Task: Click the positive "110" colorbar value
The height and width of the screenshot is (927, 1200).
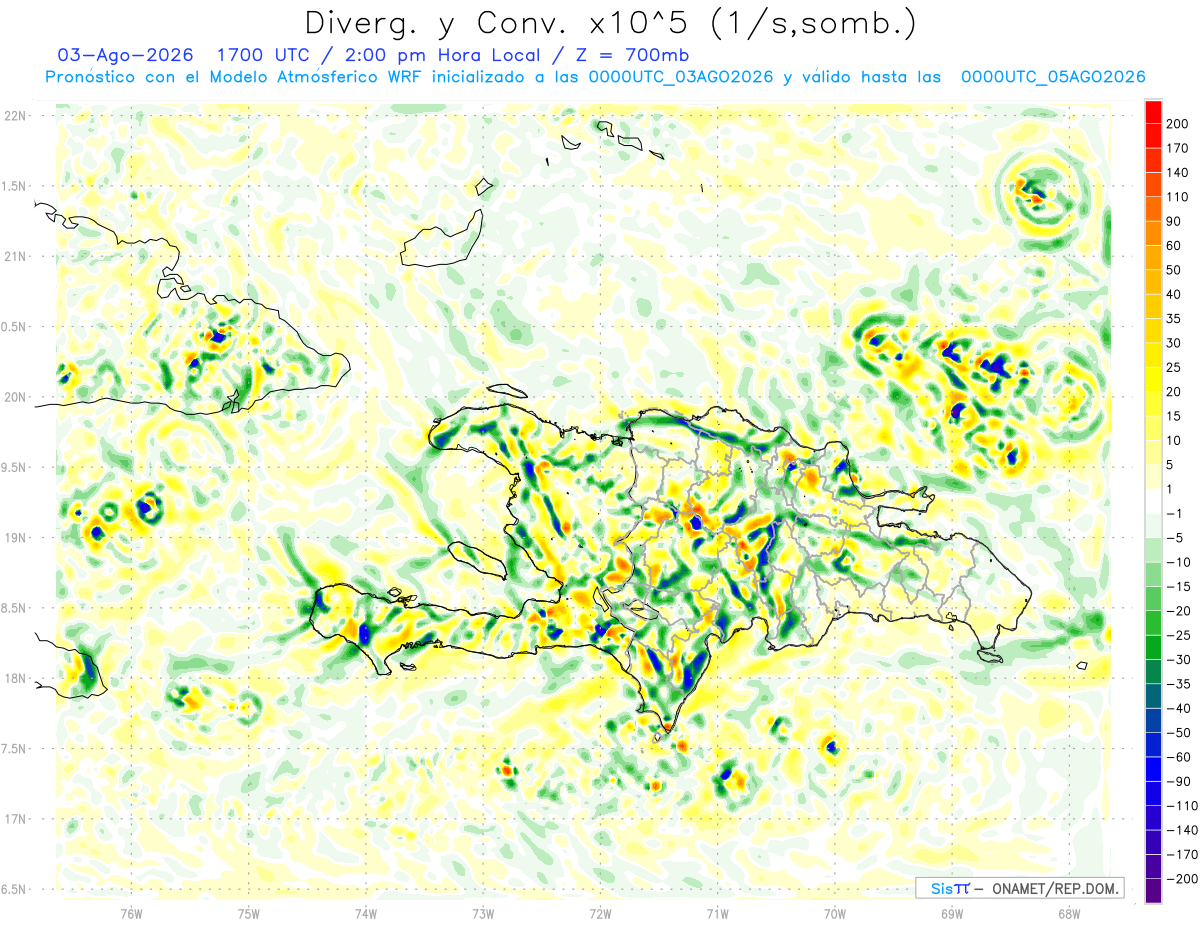Action: click(1179, 197)
